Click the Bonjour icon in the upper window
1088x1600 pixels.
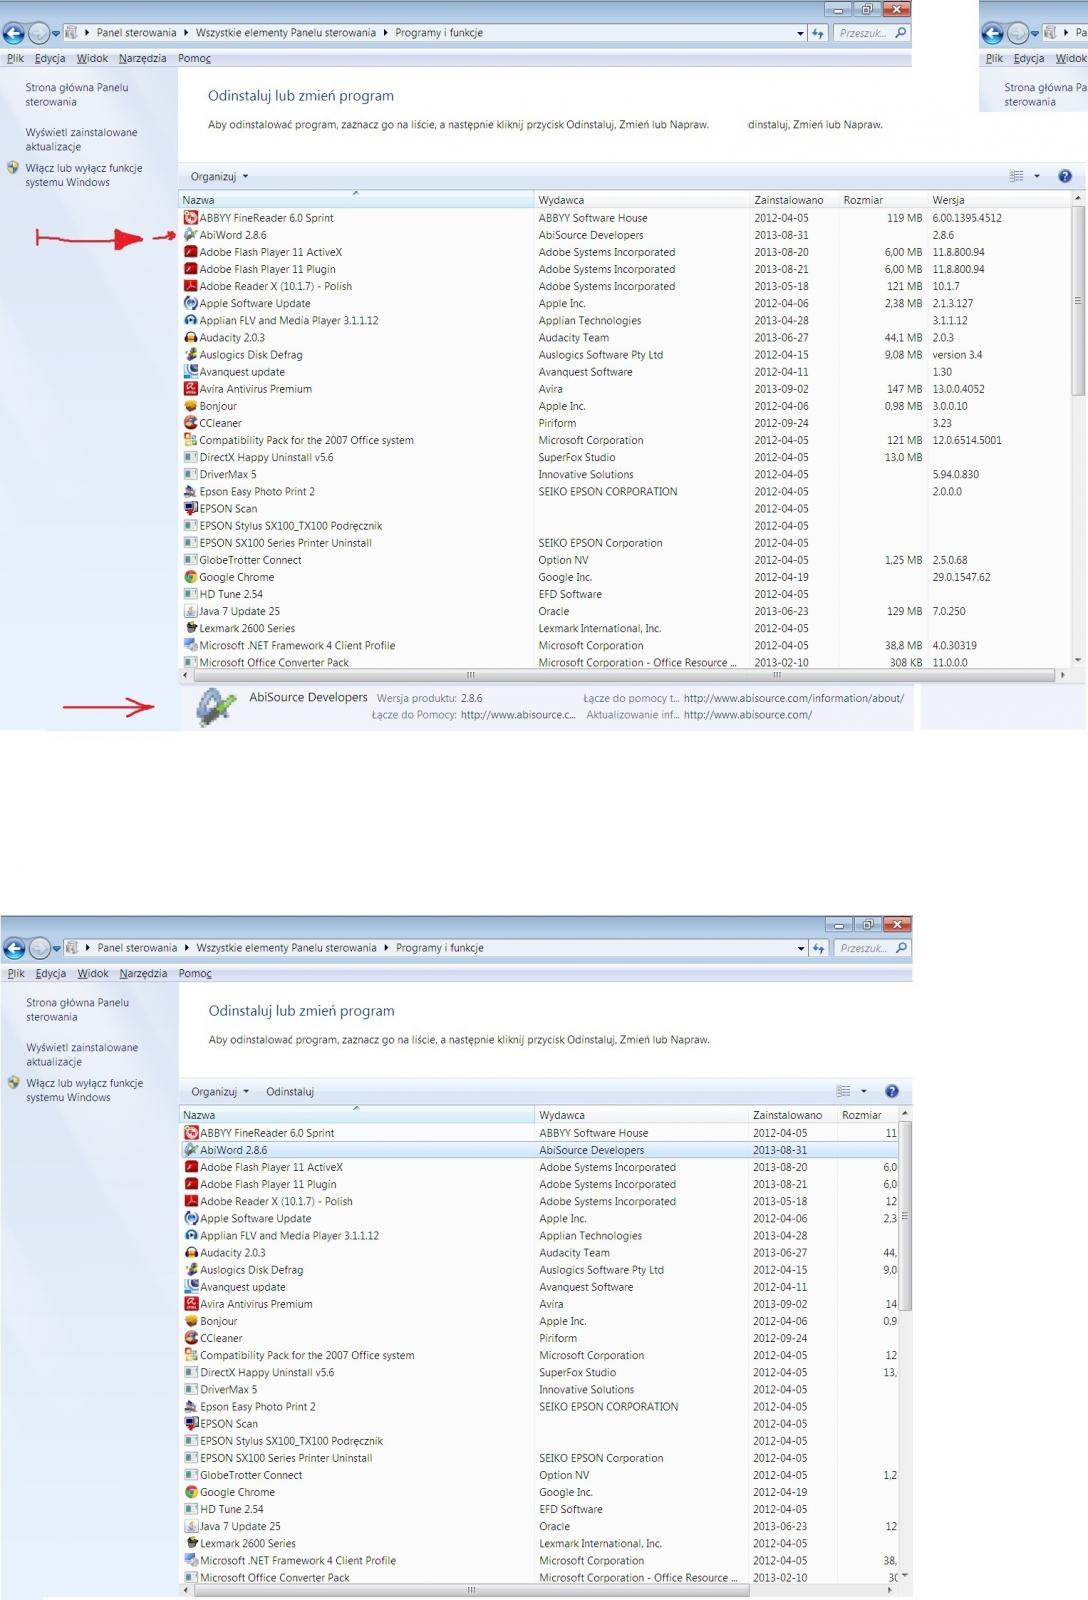191,406
